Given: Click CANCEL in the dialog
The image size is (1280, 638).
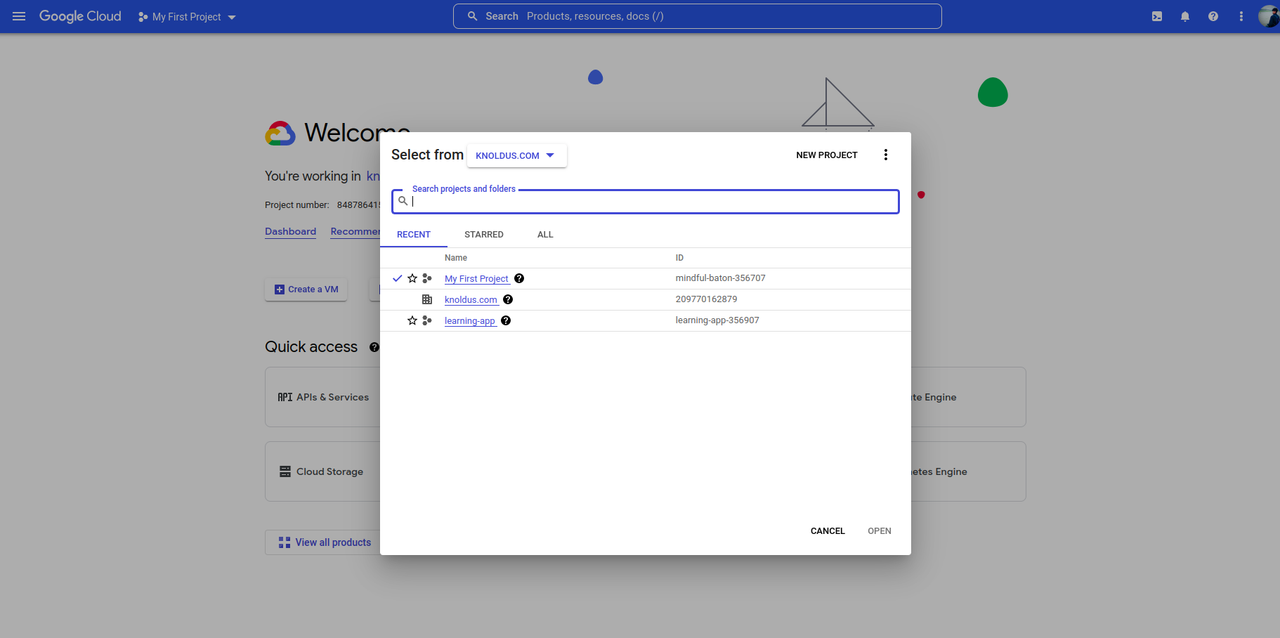Looking at the screenshot, I should (x=828, y=531).
